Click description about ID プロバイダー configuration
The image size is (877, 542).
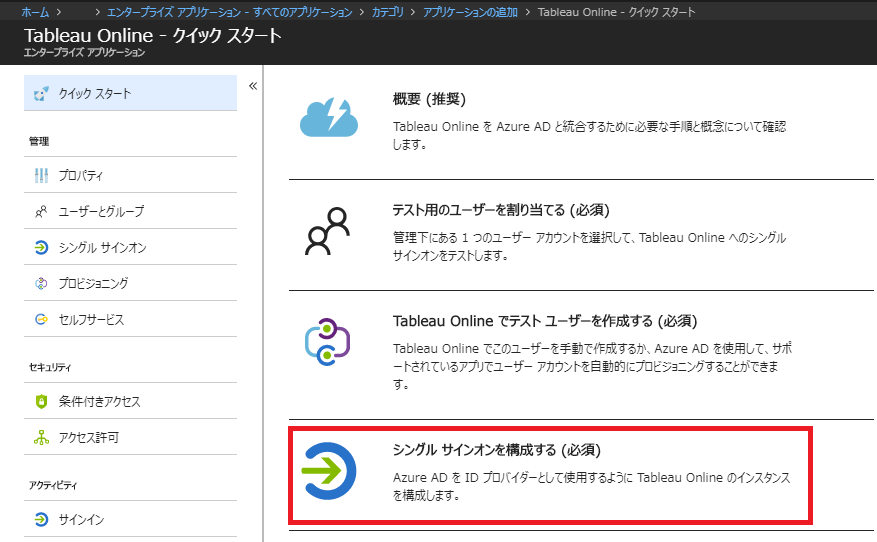592,486
